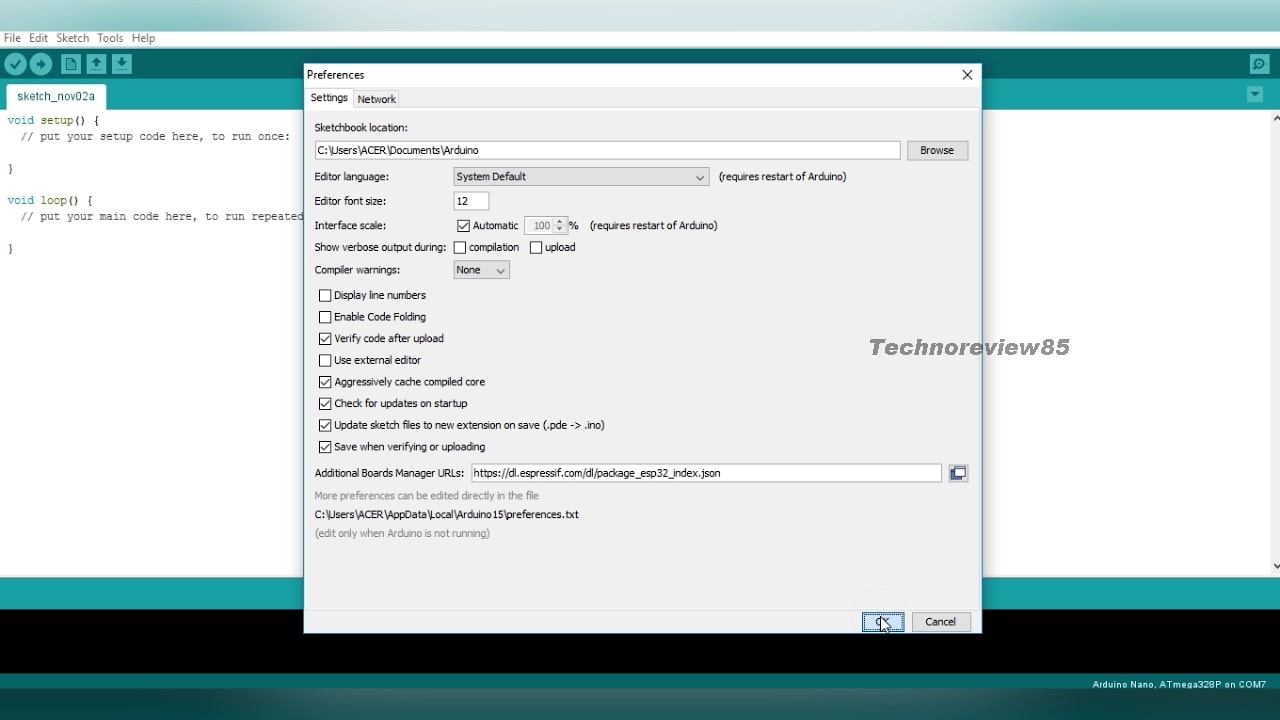Close the Preferences dialog with X
The image size is (1280, 720).
point(967,75)
